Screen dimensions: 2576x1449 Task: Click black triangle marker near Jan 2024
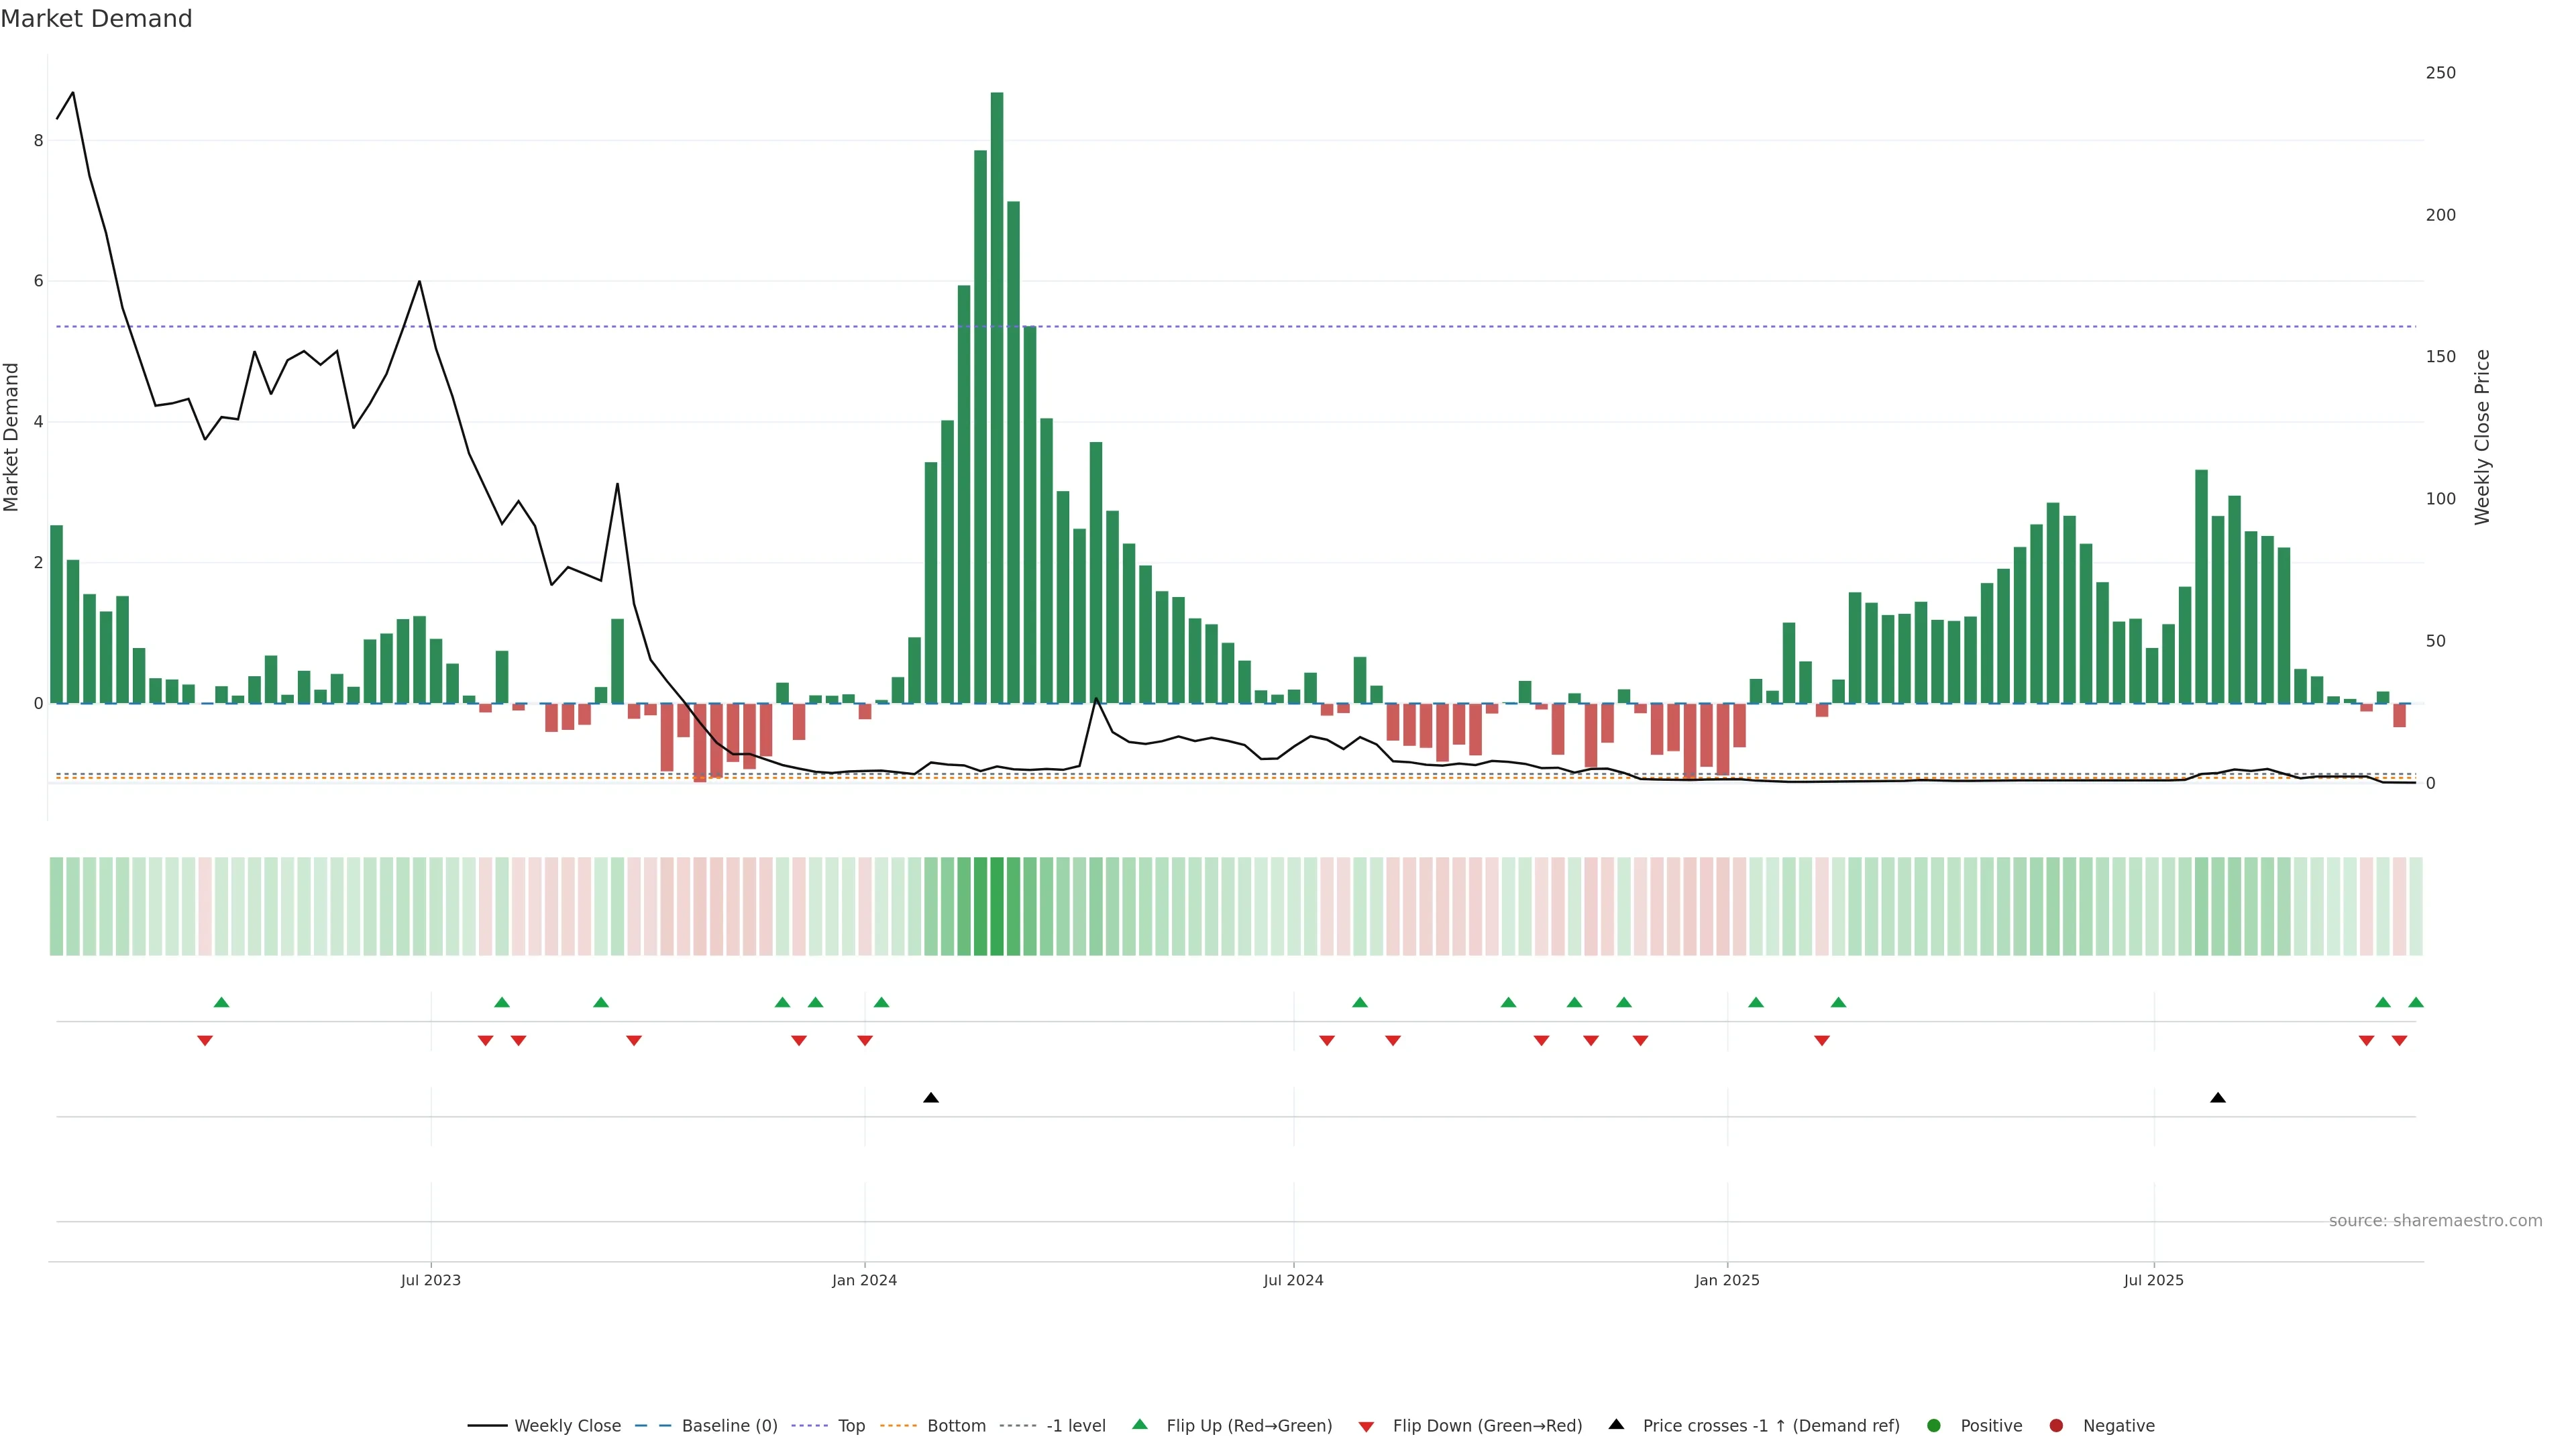(931, 1098)
